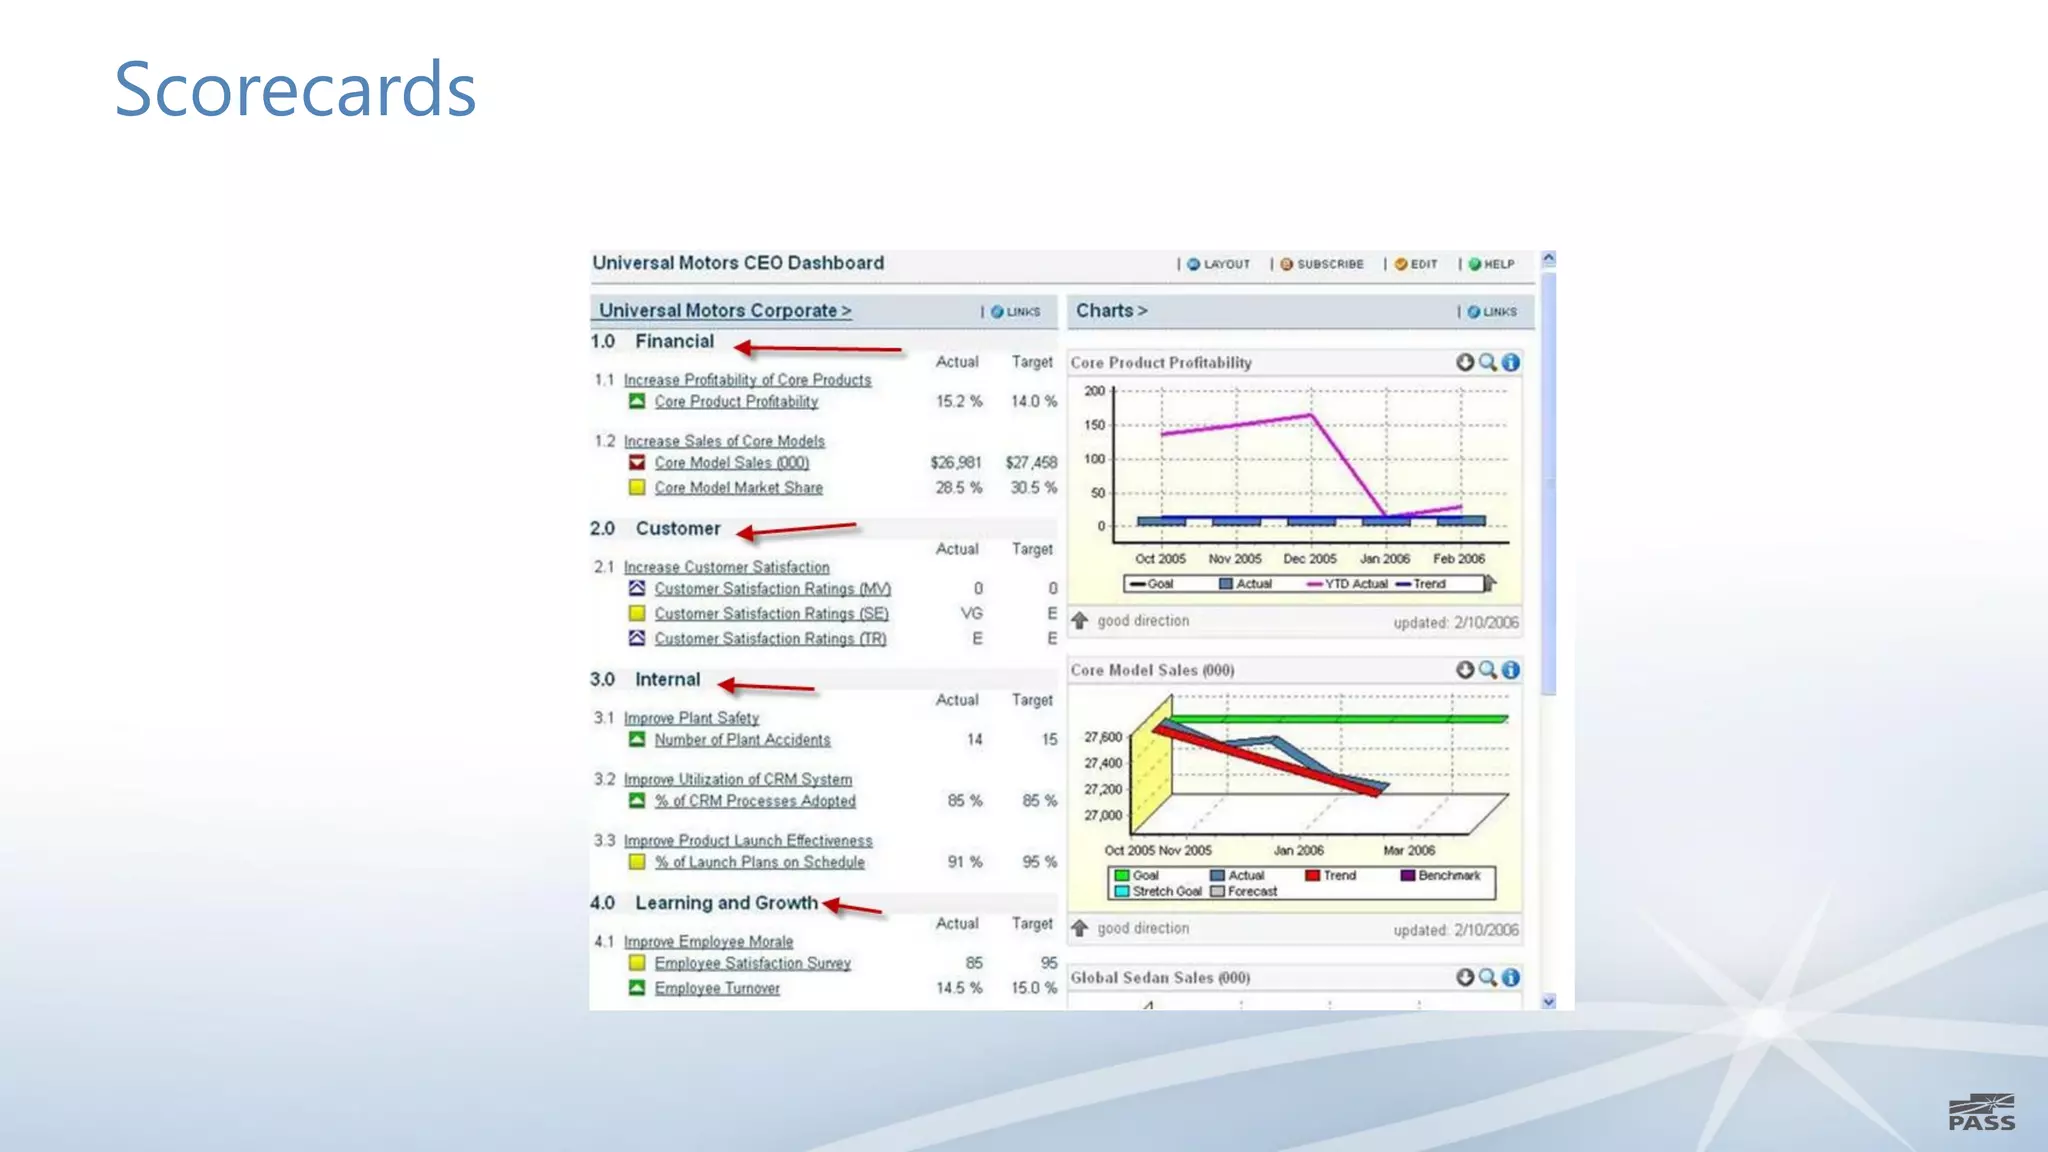
Task: Open the Increase Customer Satisfaction objective link
Action: tap(726, 567)
